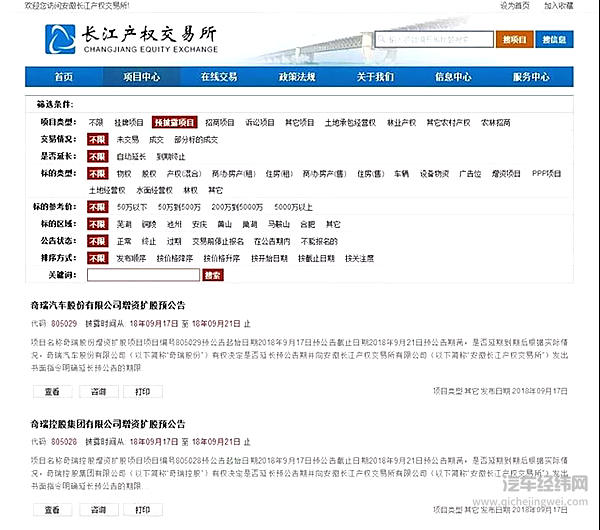The width and height of the screenshot is (600, 530).
Task: Click the 关键词 keyword input field
Action: pos(143,275)
